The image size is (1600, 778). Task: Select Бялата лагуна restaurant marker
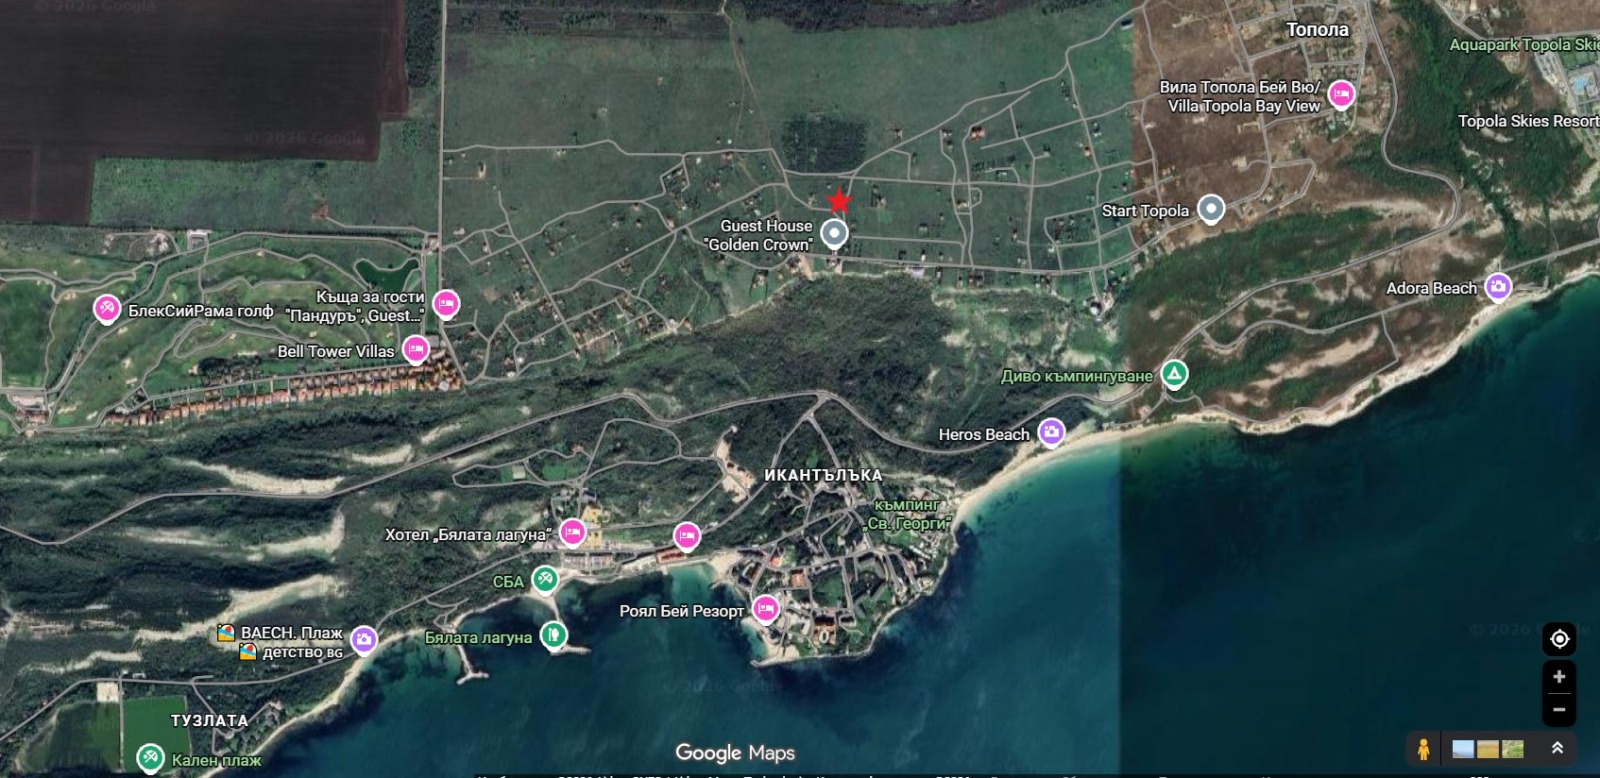pos(553,635)
